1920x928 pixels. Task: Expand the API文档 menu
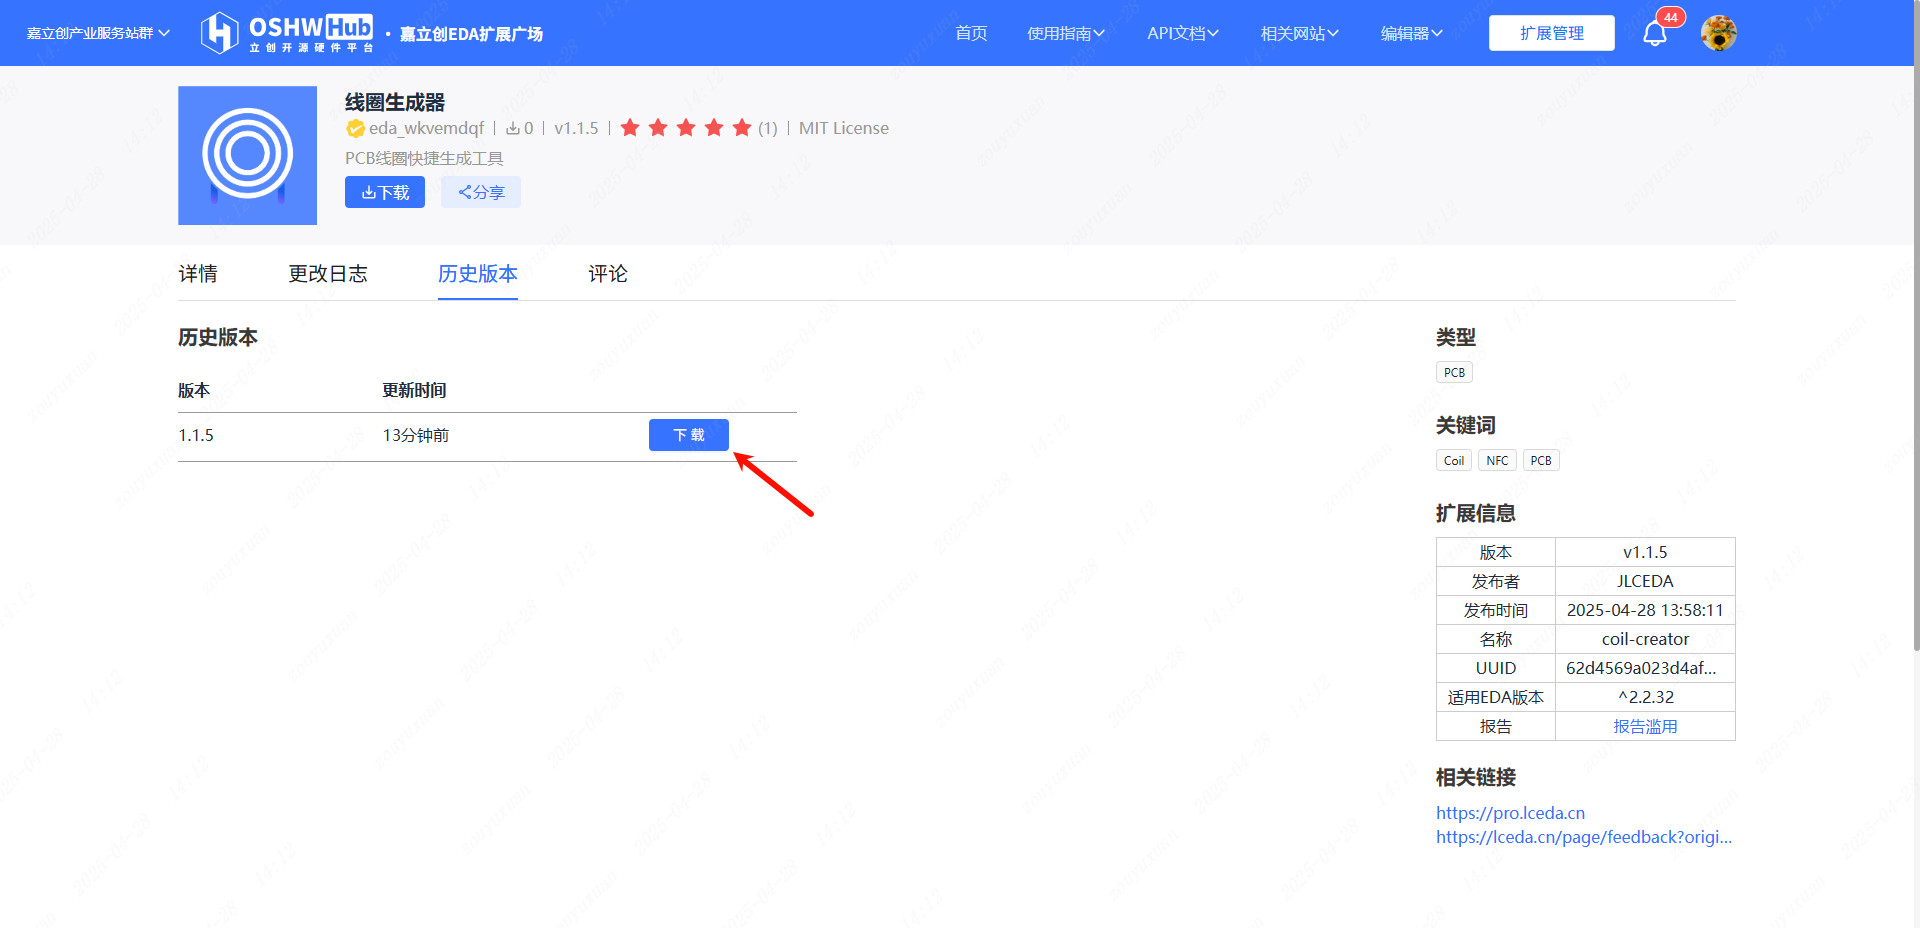click(x=1182, y=33)
